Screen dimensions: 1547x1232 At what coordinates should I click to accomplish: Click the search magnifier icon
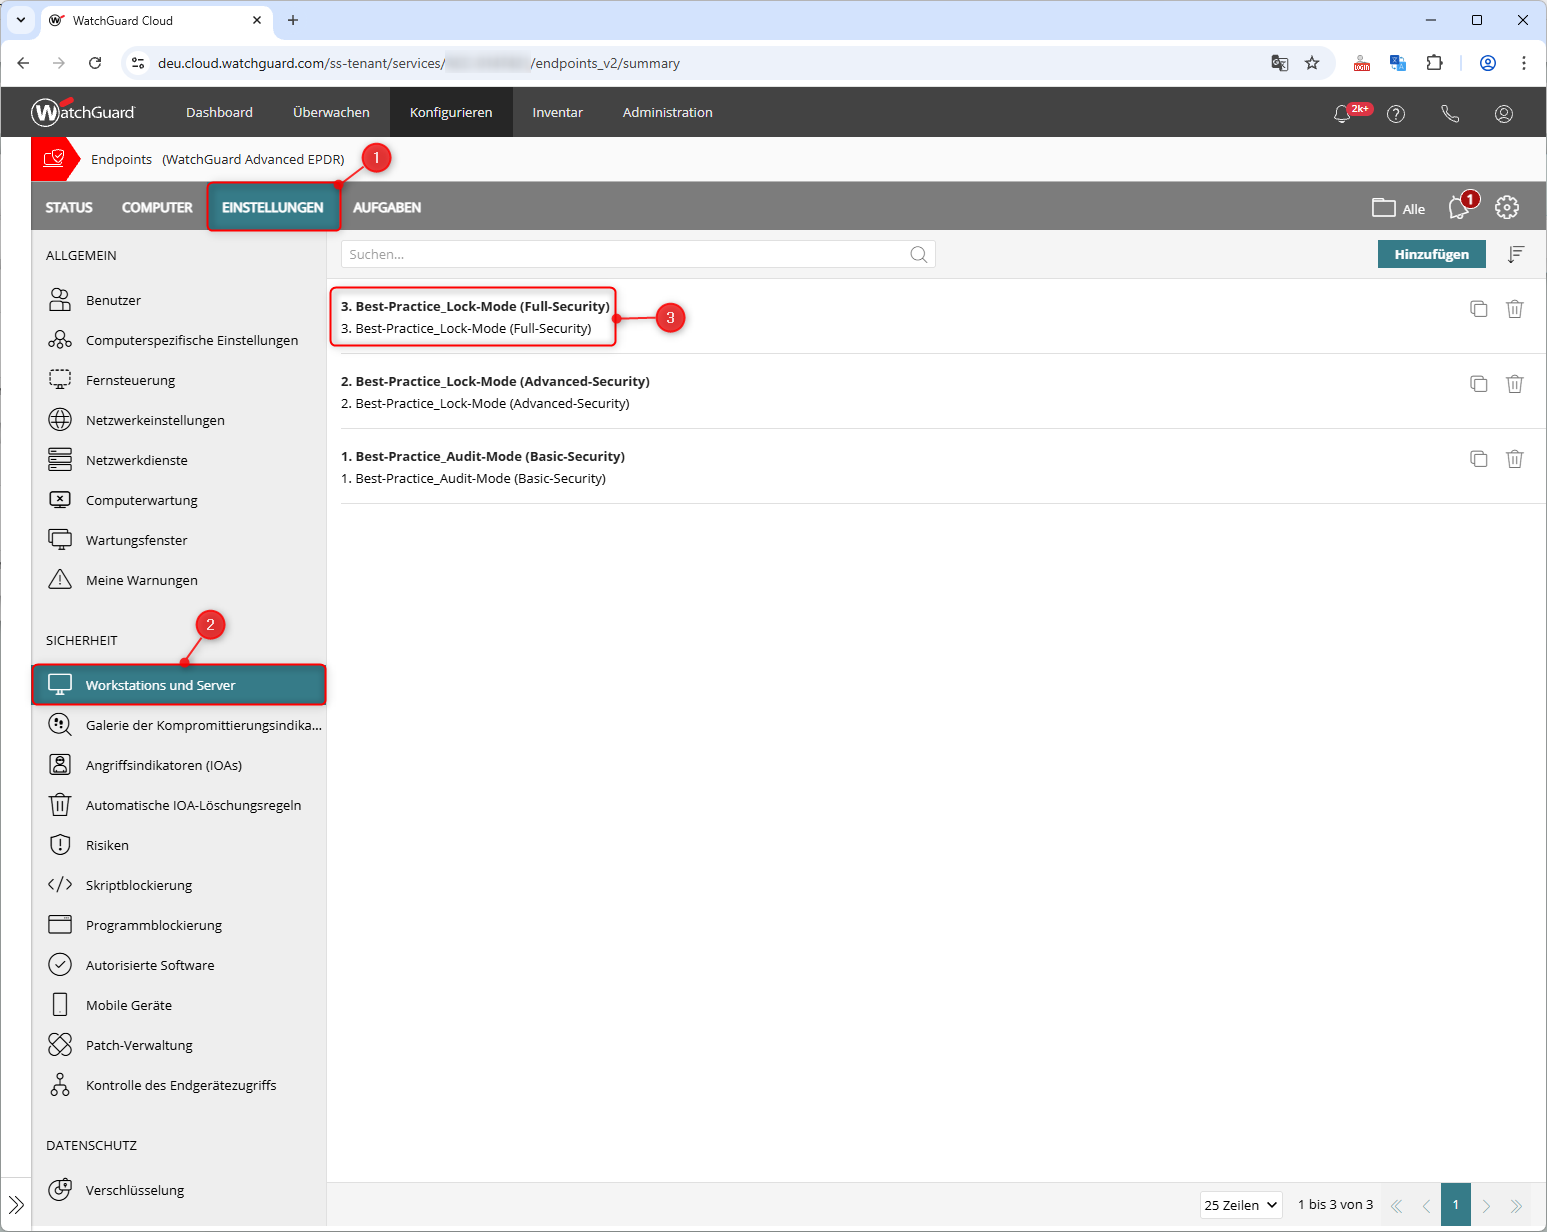[918, 255]
